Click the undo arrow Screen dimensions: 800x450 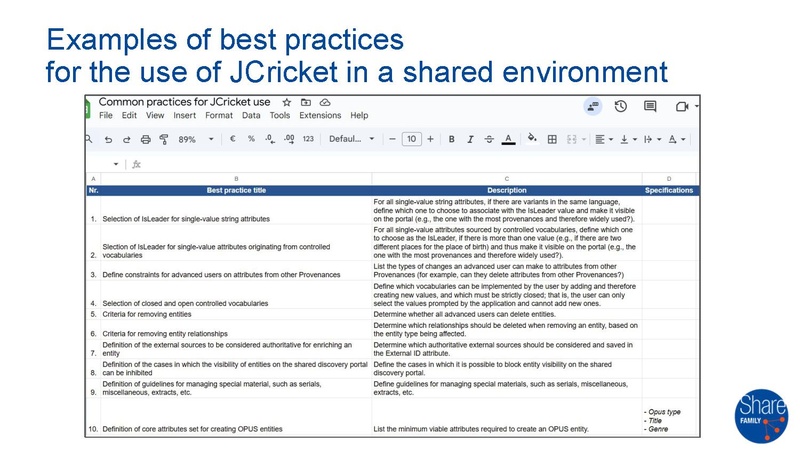(108, 139)
